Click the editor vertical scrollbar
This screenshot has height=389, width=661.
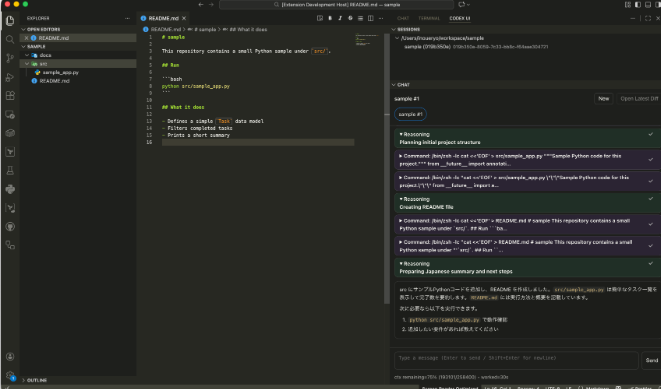click(x=387, y=169)
